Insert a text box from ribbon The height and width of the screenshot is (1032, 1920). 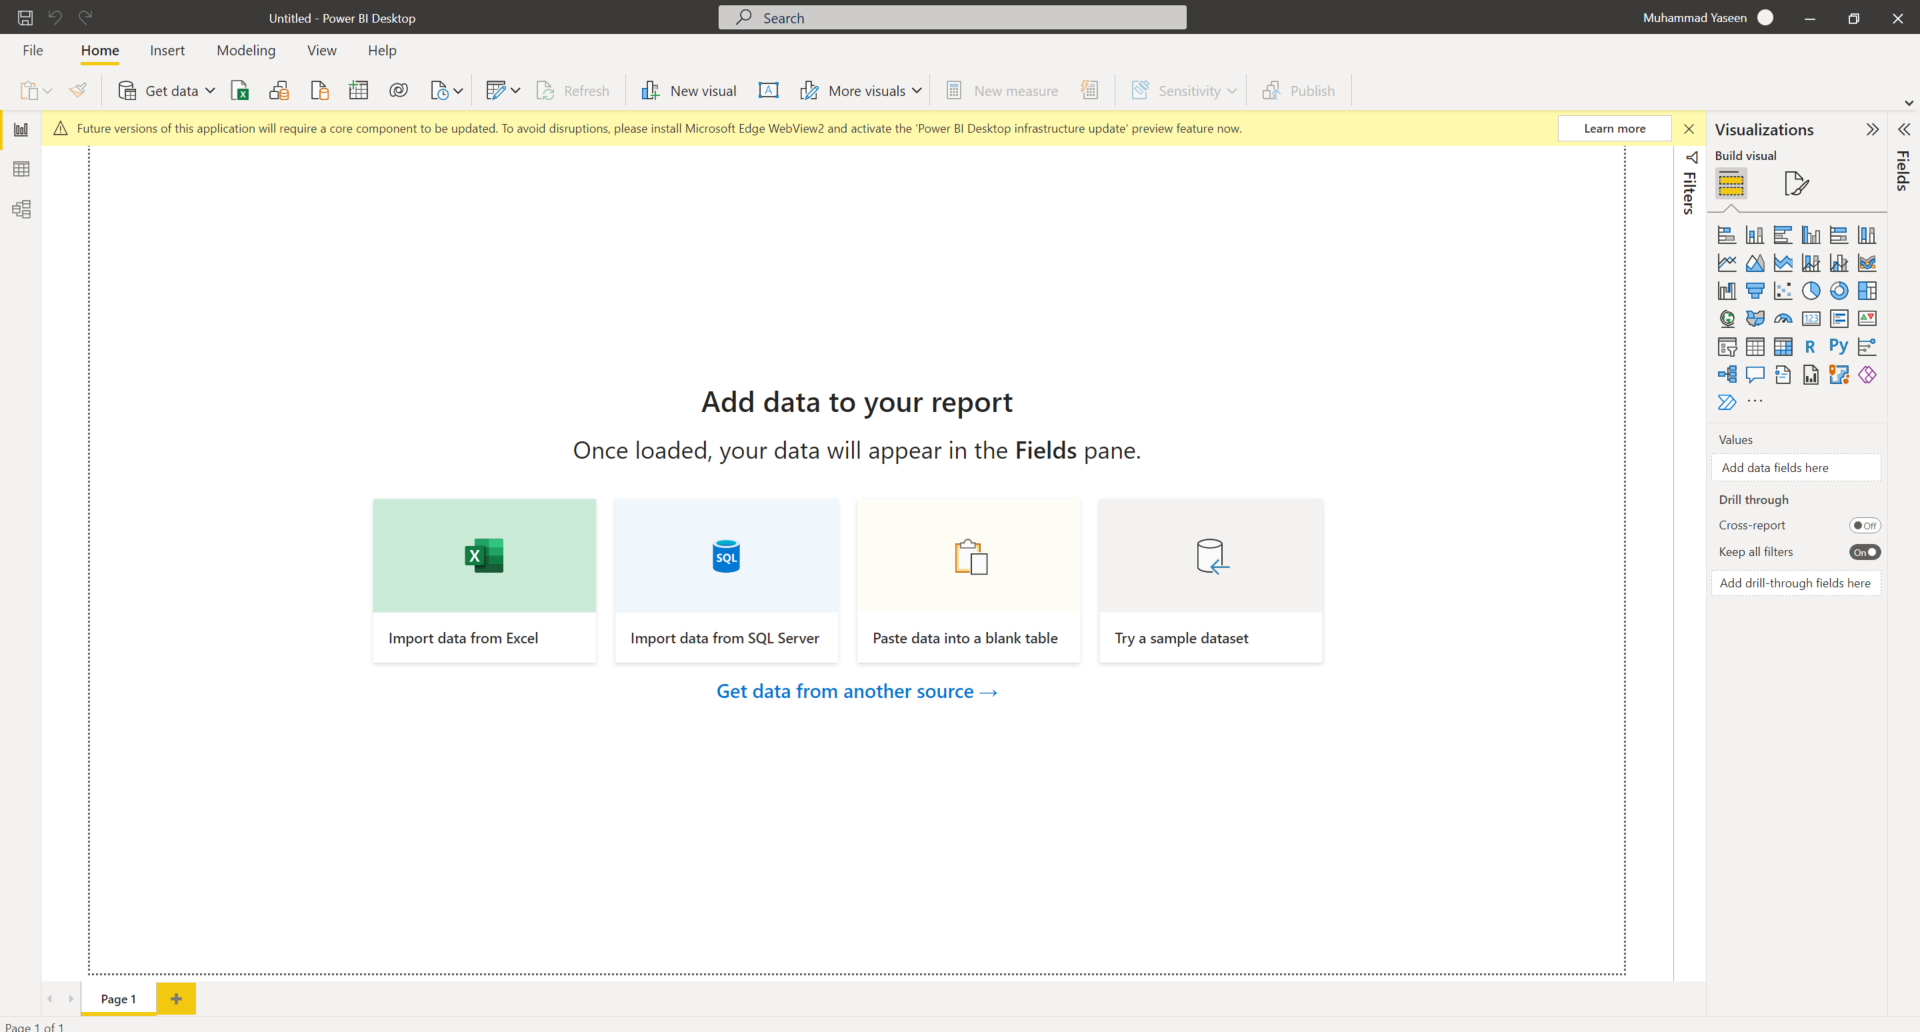pyautogui.click(x=768, y=91)
